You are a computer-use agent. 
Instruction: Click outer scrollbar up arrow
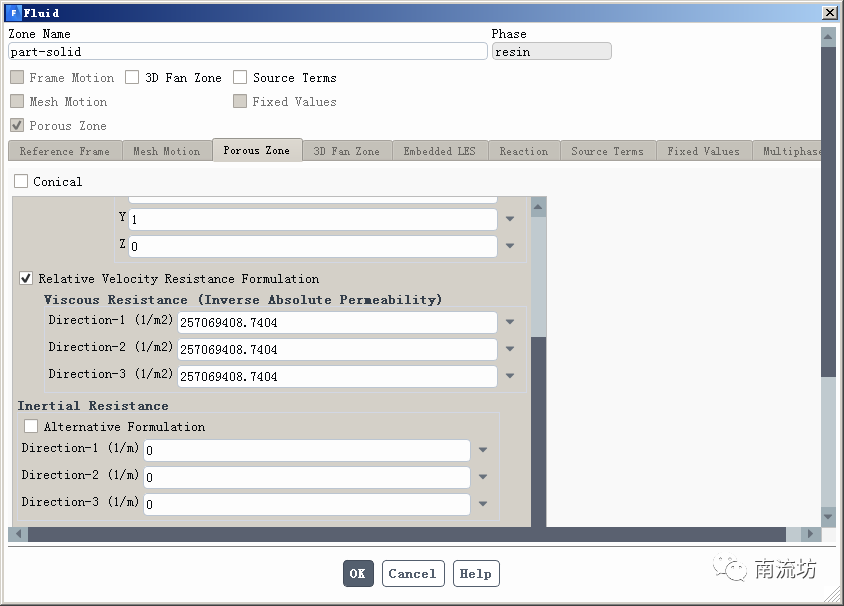pyautogui.click(x=827, y=37)
